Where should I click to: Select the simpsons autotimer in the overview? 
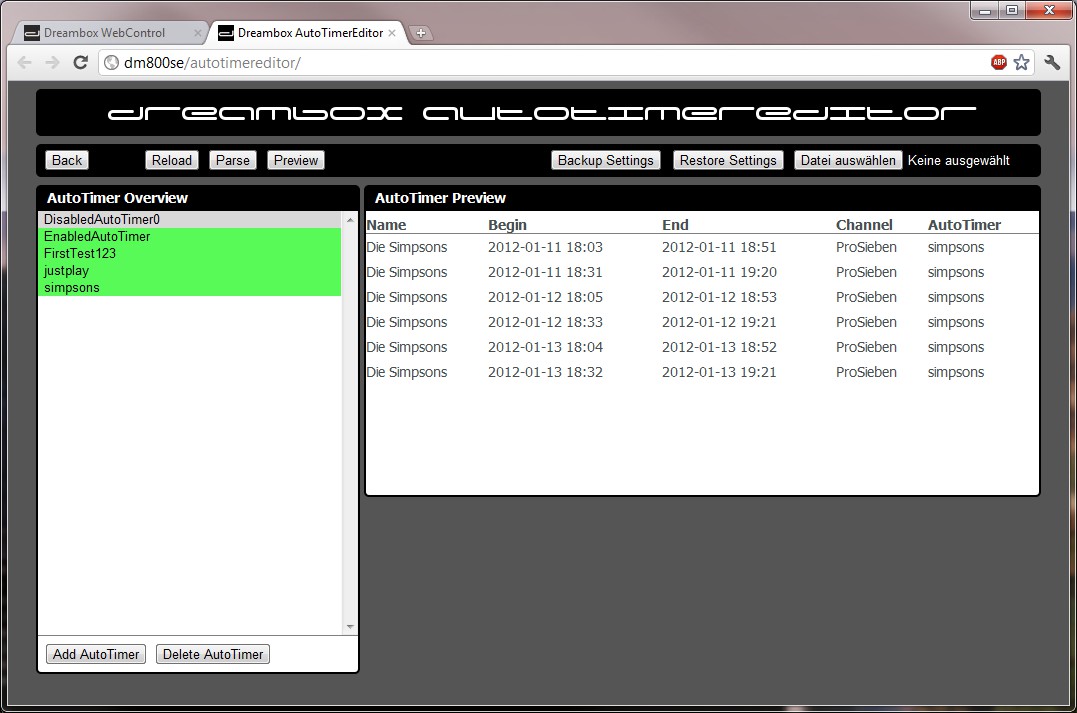tap(190, 288)
